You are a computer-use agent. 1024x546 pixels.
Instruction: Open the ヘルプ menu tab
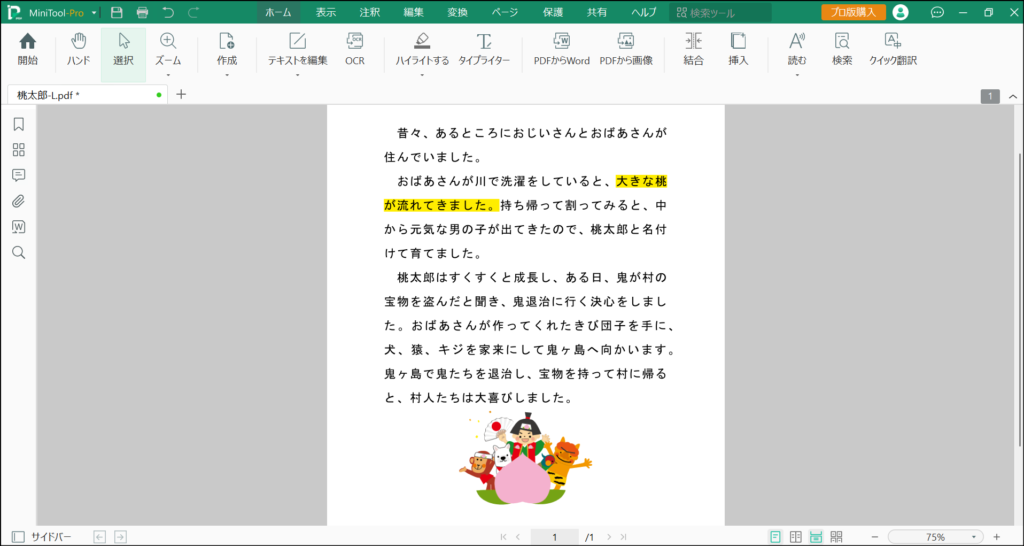tap(644, 12)
